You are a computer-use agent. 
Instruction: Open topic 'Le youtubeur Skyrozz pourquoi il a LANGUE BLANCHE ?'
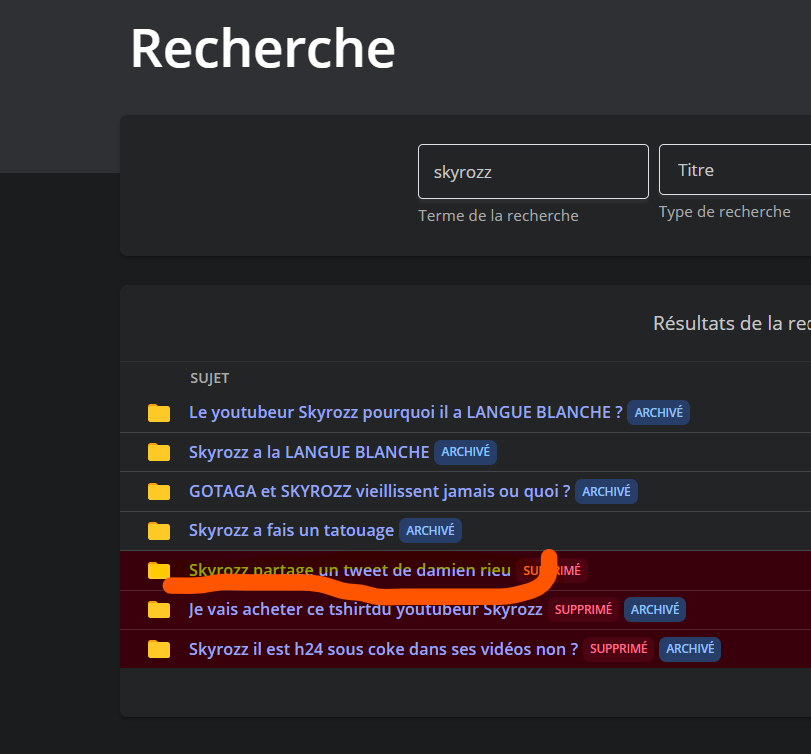[x=406, y=412]
